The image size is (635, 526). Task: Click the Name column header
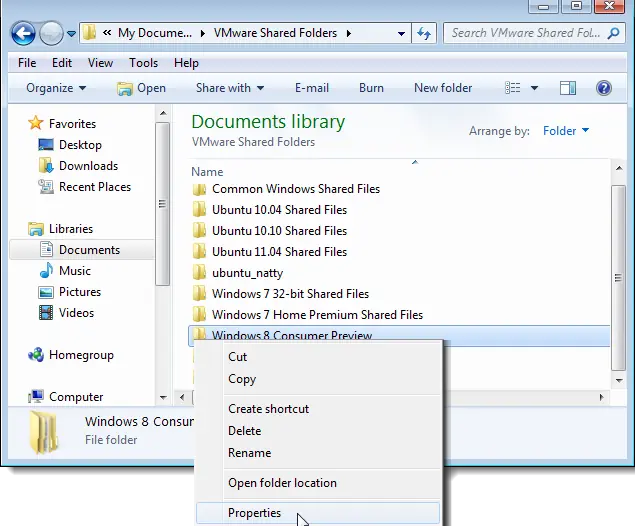207,172
